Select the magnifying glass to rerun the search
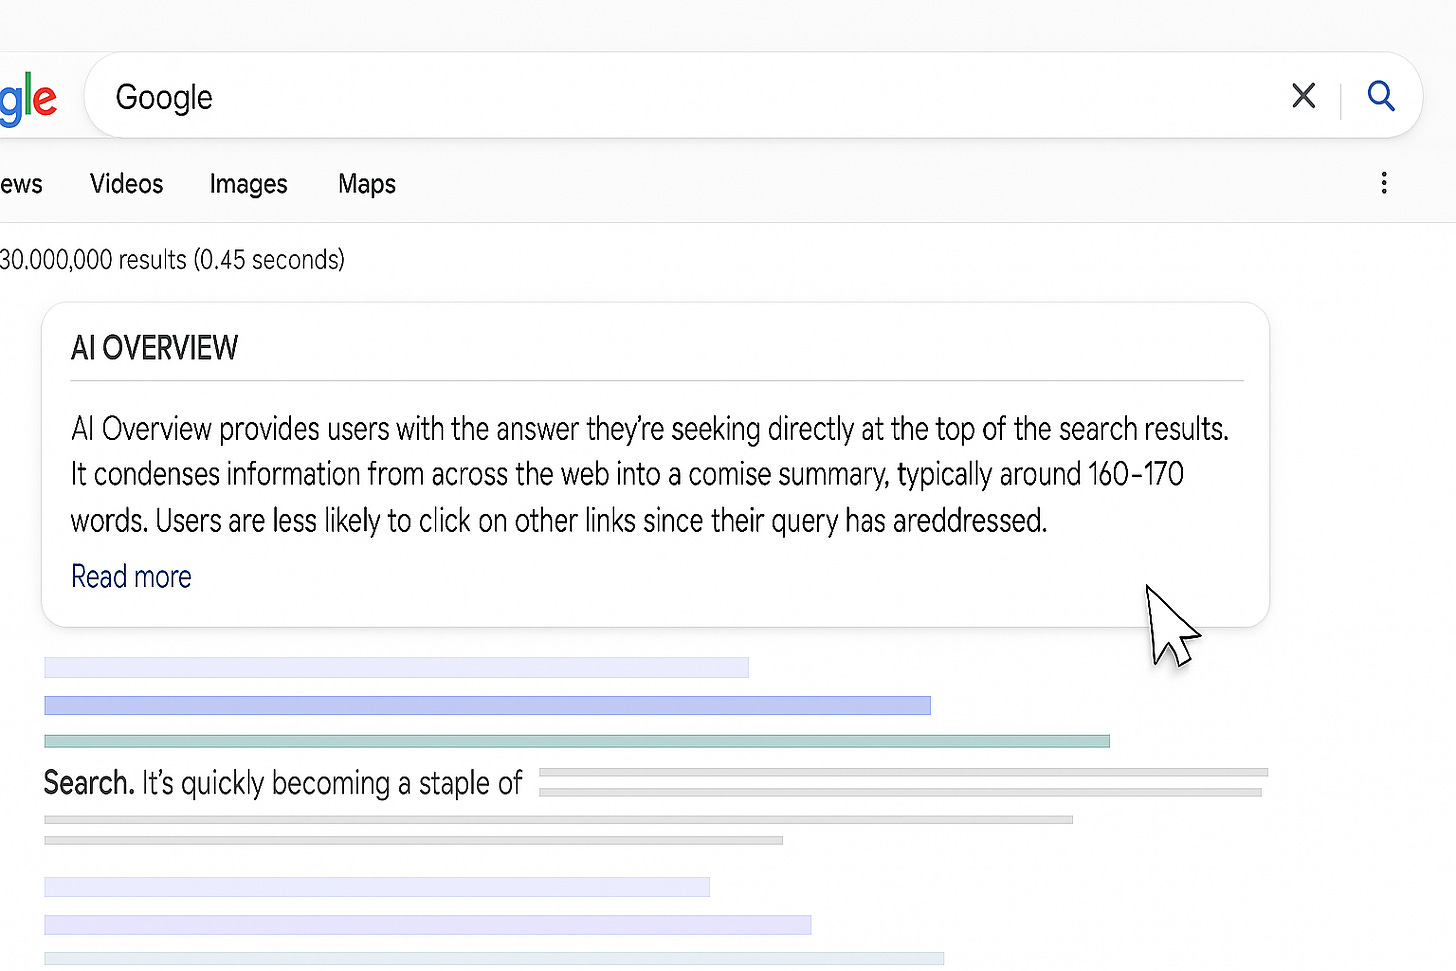This screenshot has height=971, width=1456. (1381, 96)
